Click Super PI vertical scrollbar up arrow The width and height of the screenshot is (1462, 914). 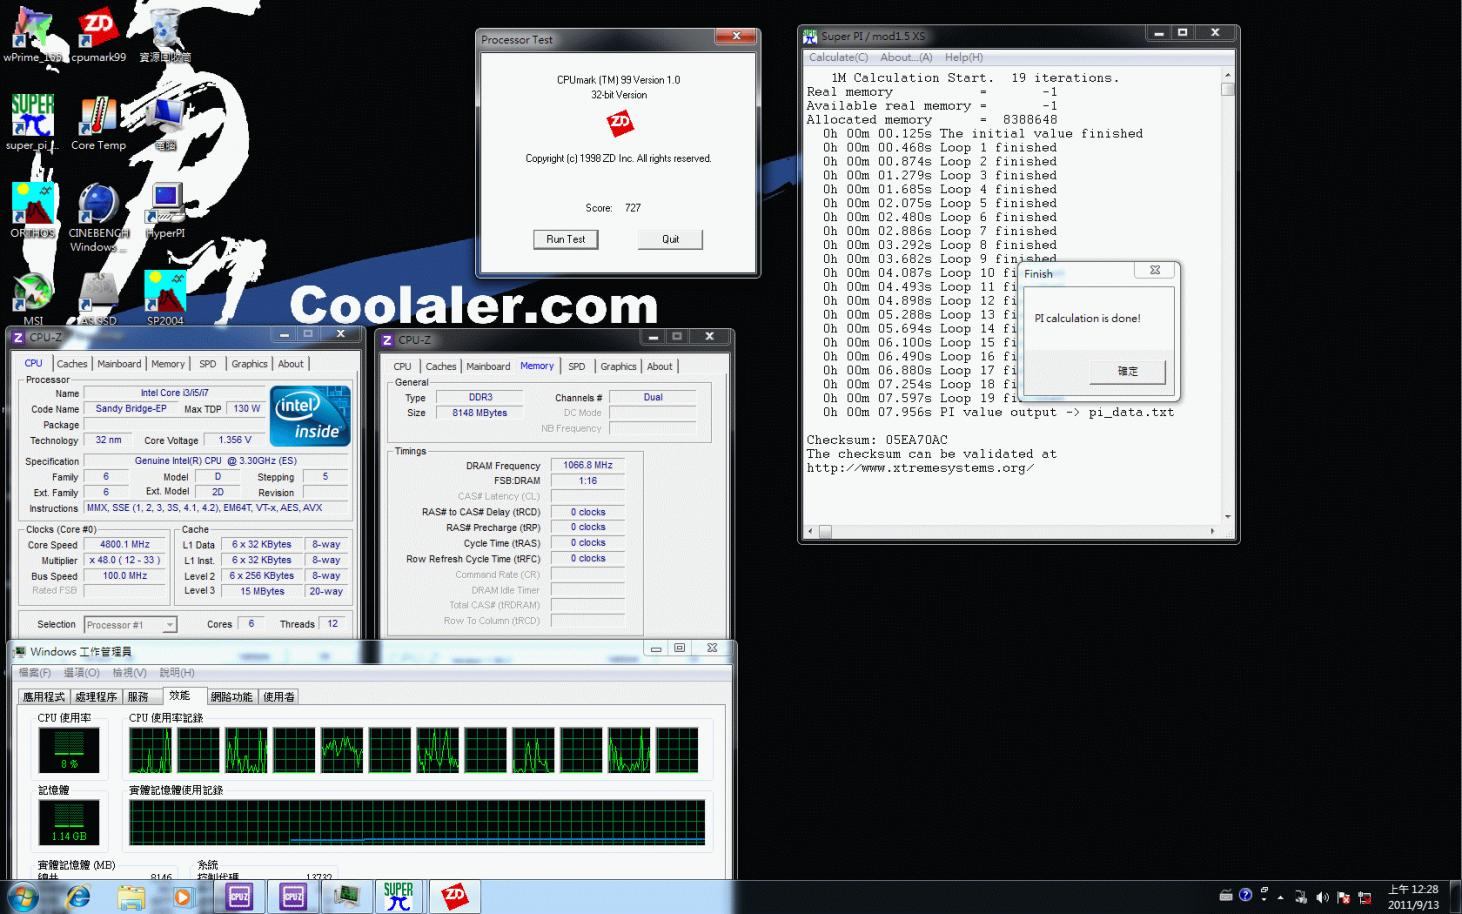pyautogui.click(x=1228, y=75)
